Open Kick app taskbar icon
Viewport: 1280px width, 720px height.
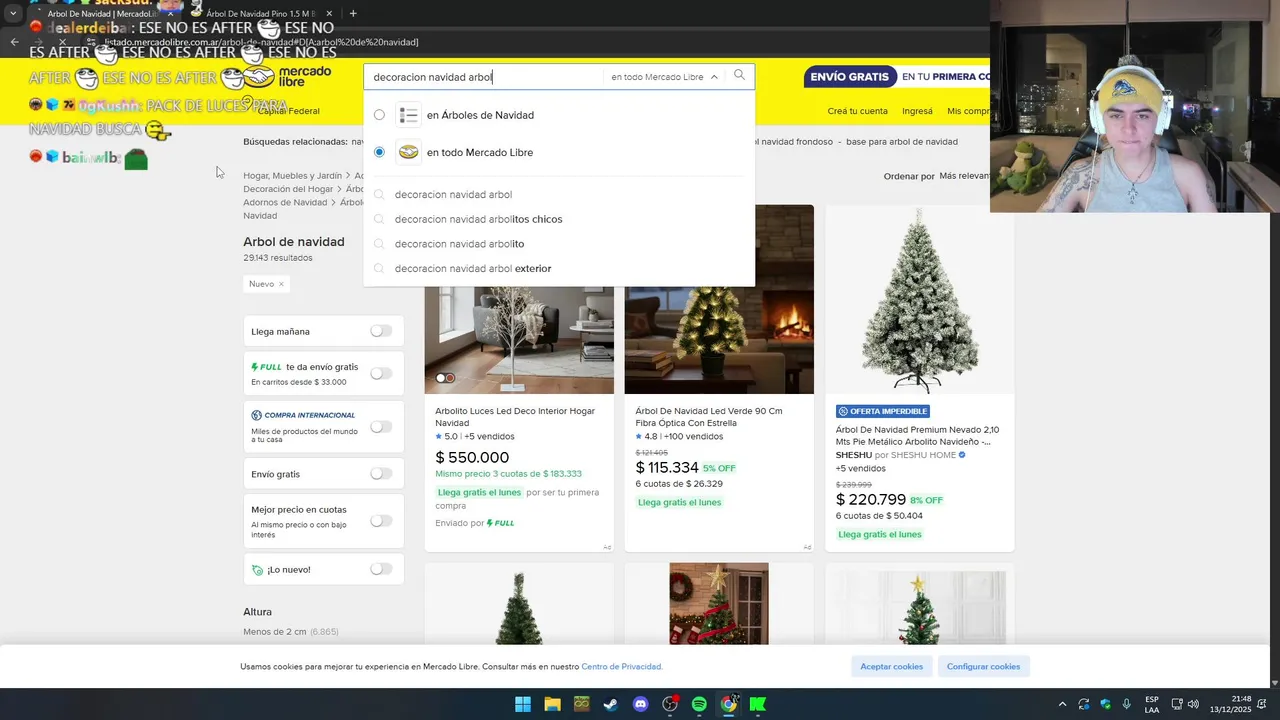click(x=758, y=704)
